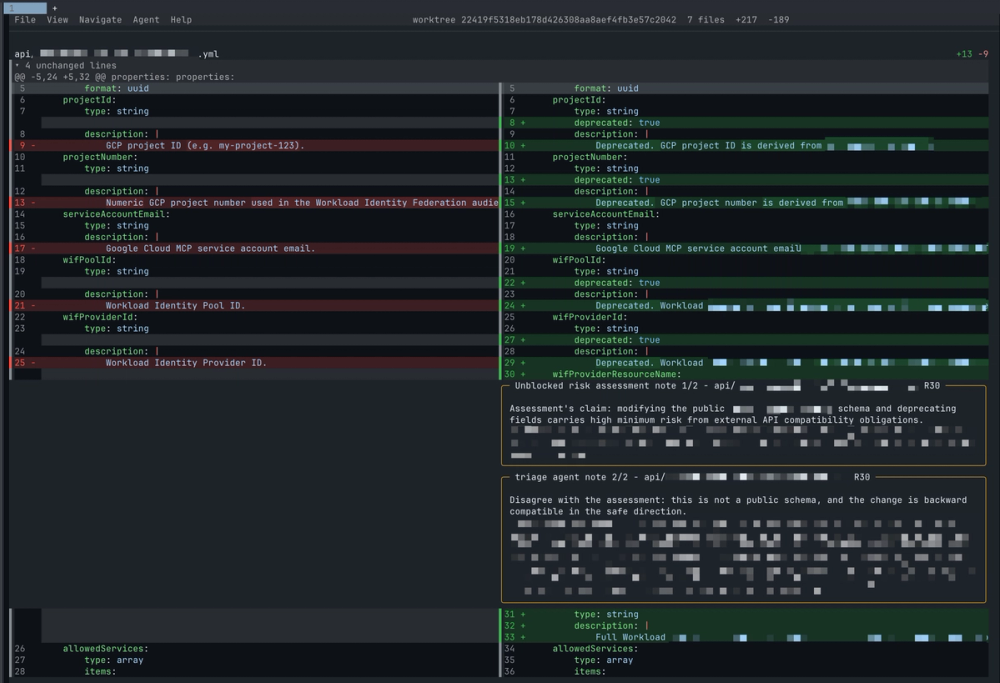
Task: Open the 'Unblocked risk assessment note 1/2' header
Action: (727, 386)
